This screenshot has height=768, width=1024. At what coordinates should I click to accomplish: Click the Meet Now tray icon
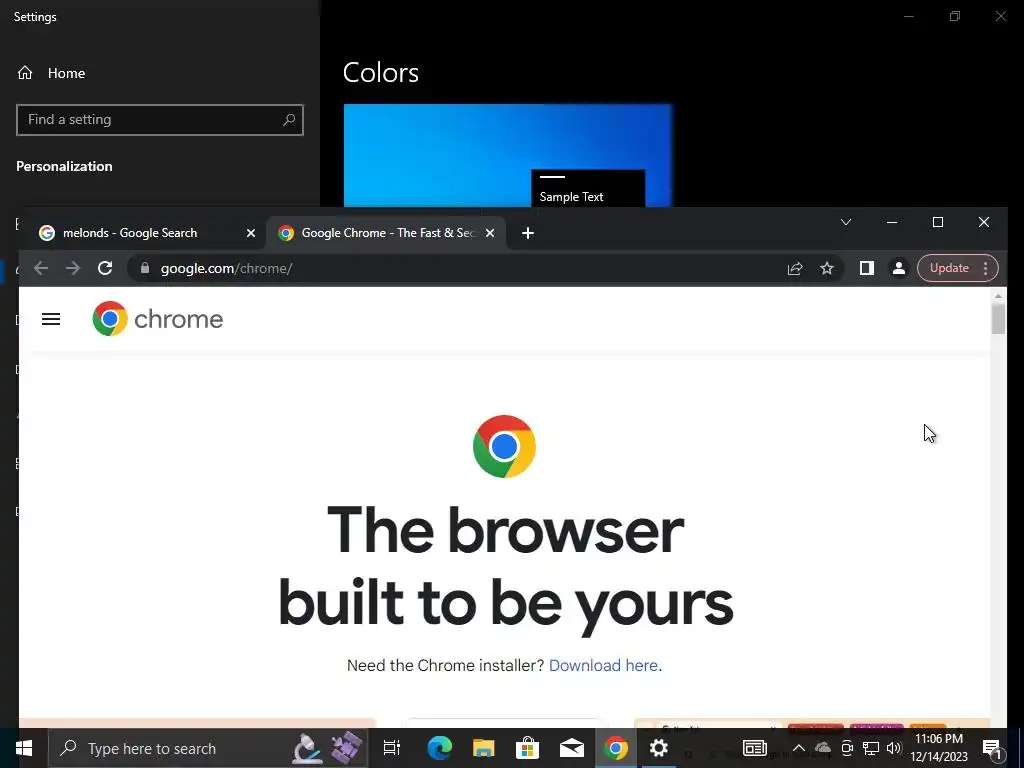pos(847,748)
